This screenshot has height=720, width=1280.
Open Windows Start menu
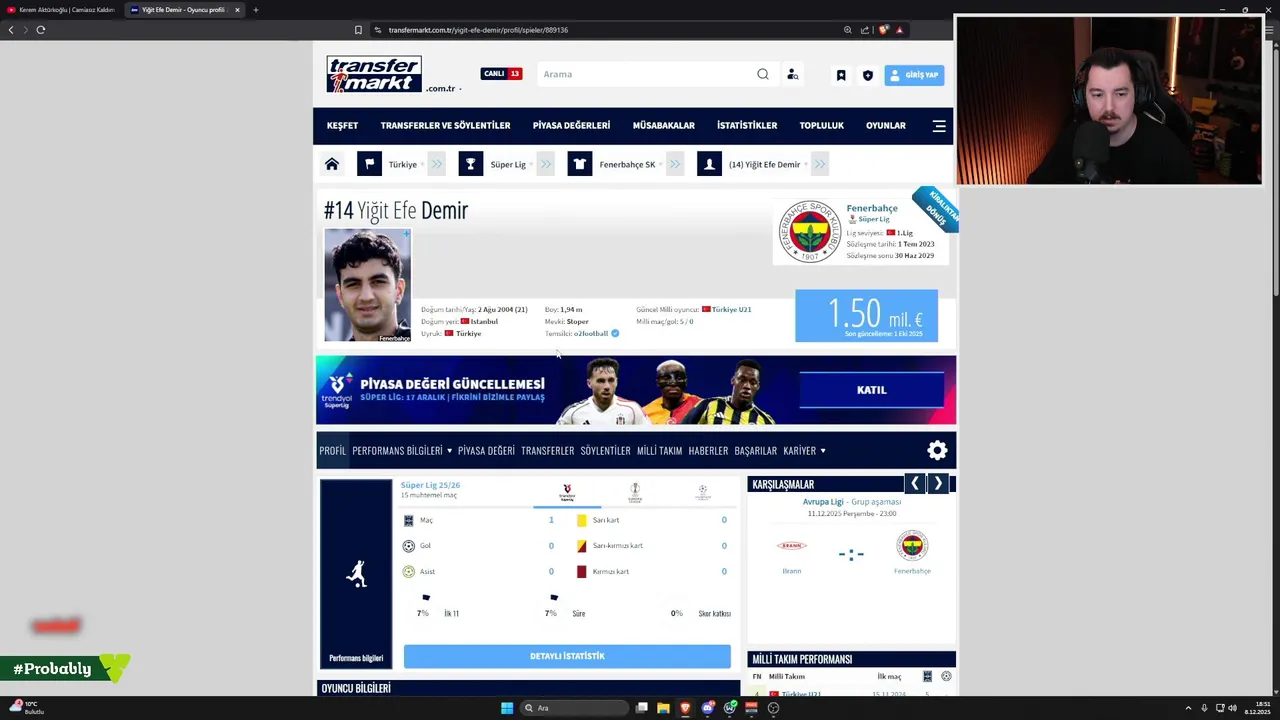tap(507, 708)
